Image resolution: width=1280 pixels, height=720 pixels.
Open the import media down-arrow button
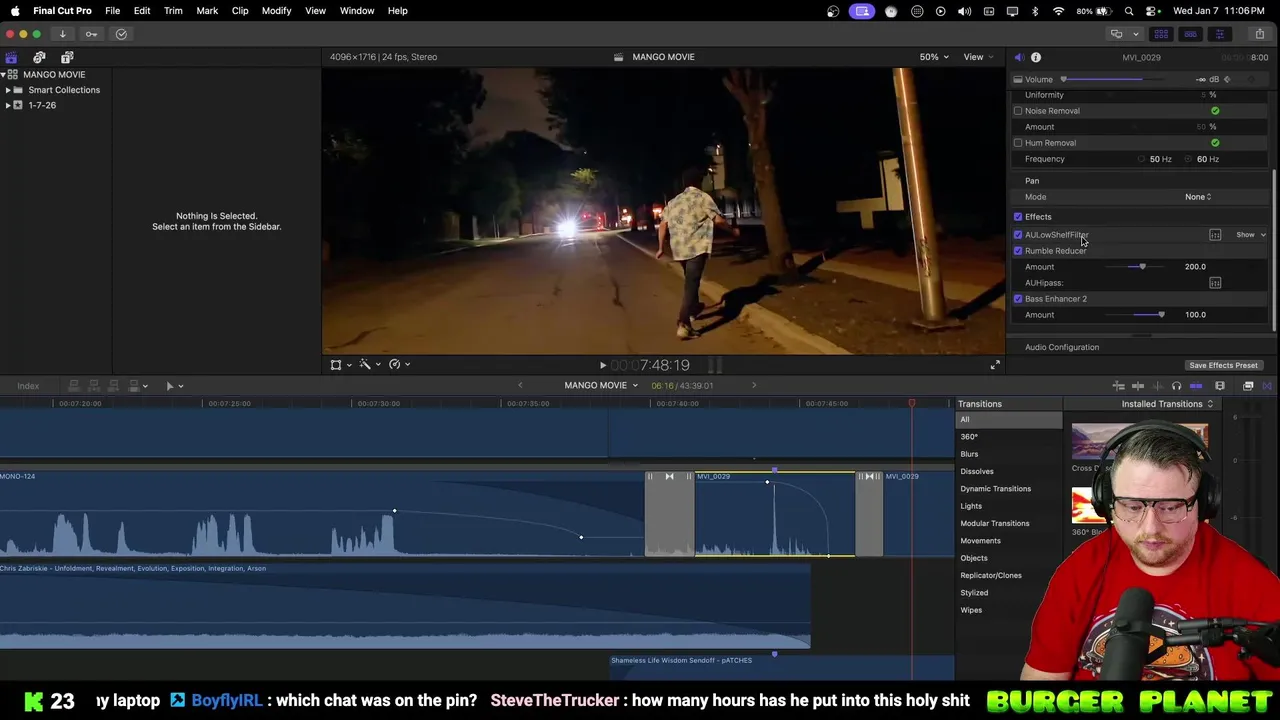[62, 34]
